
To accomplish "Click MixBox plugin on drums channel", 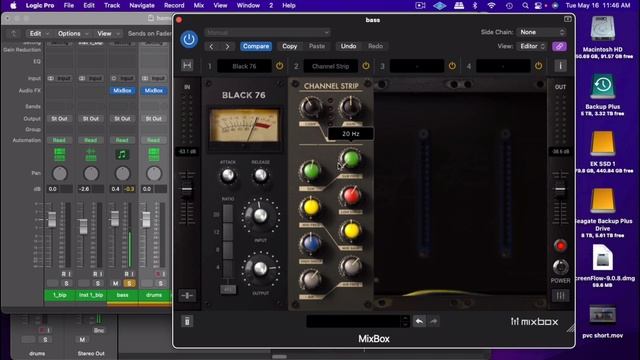I will point(154,91).
